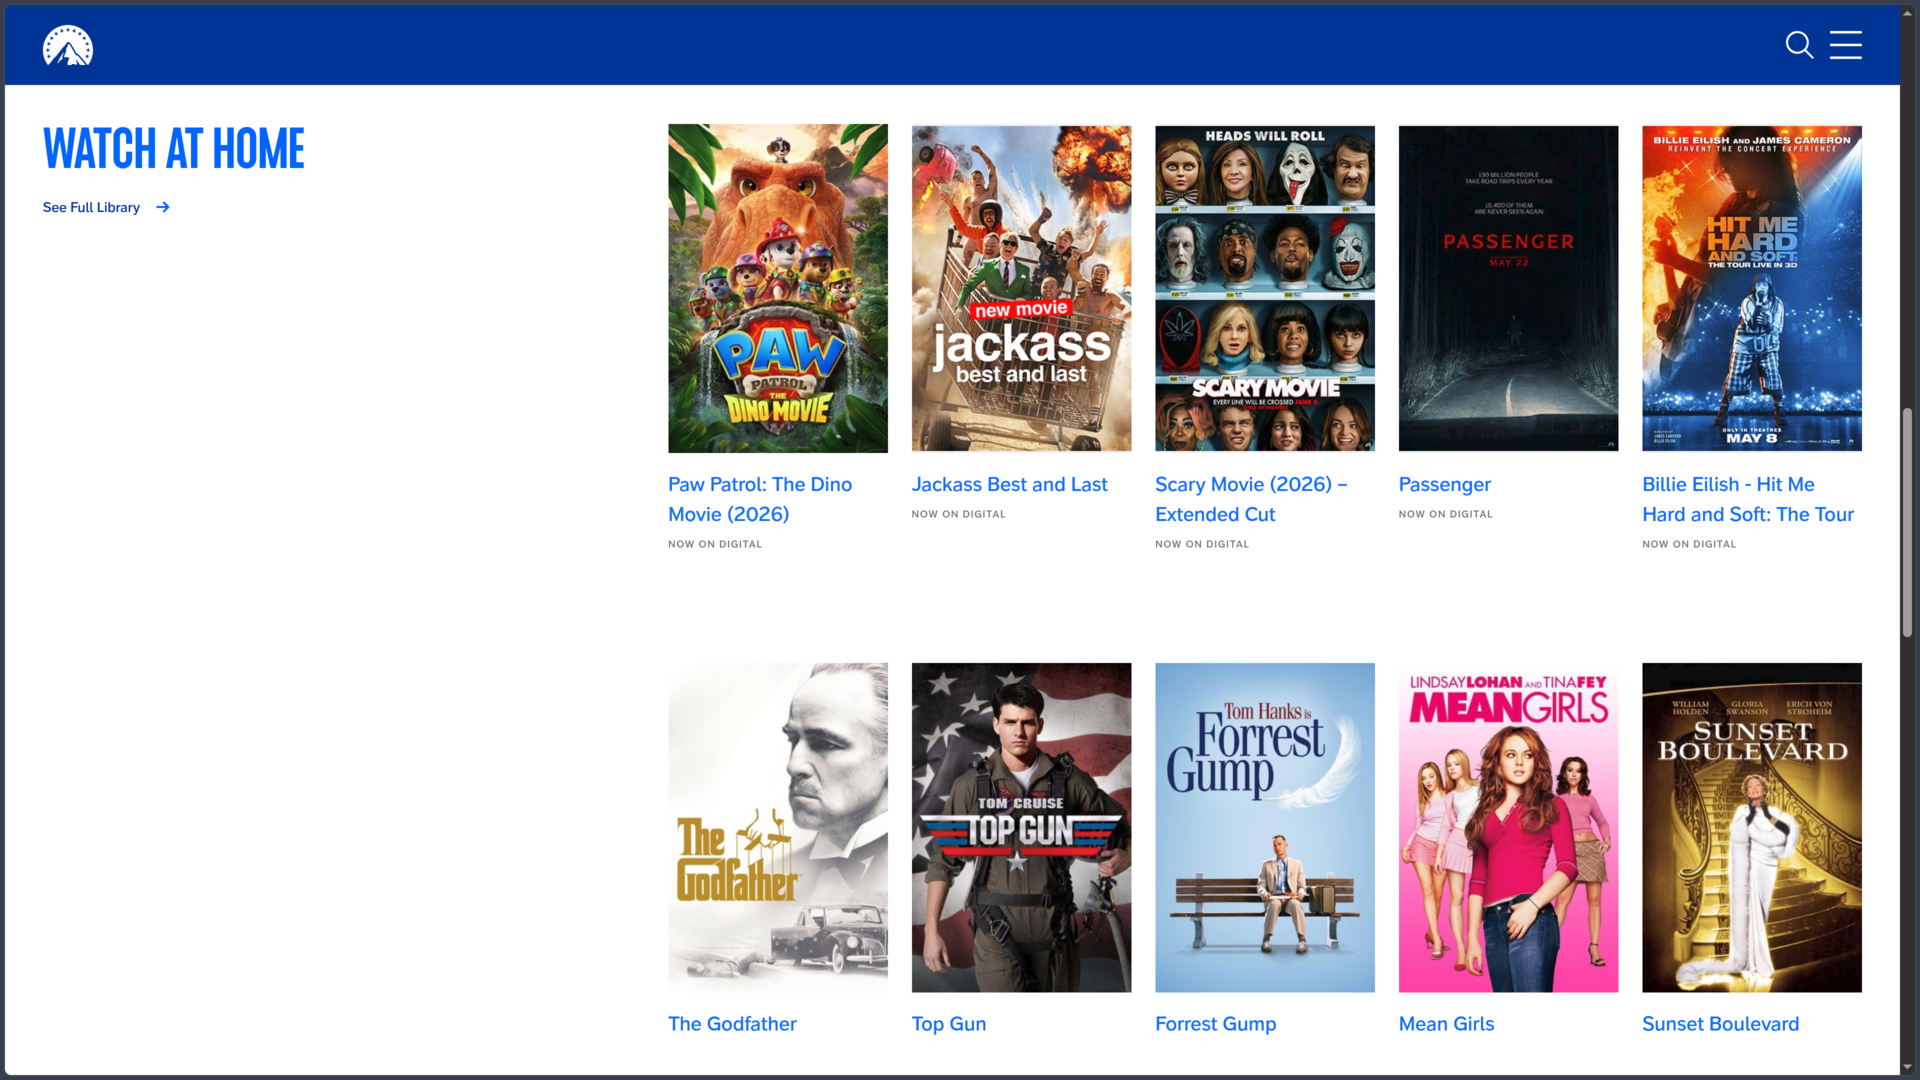Screen dimensions: 1920x1080
Task: Click NOW ON DIGITAL under Jackass Best and Last
Action: (958, 514)
